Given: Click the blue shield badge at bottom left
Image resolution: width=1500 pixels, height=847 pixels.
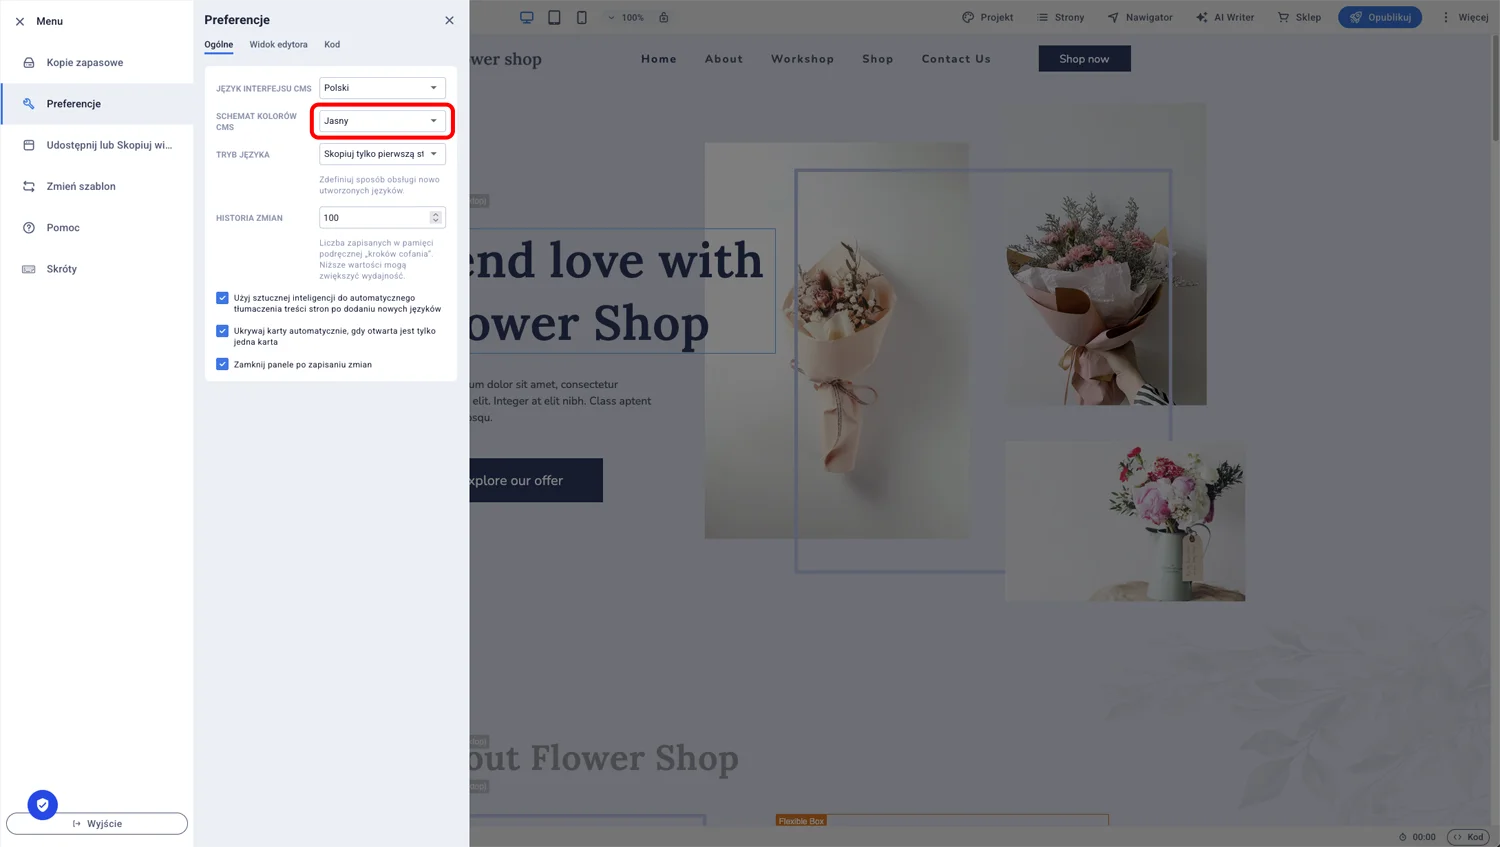Looking at the screenshot, I should (x=42, y=805).
